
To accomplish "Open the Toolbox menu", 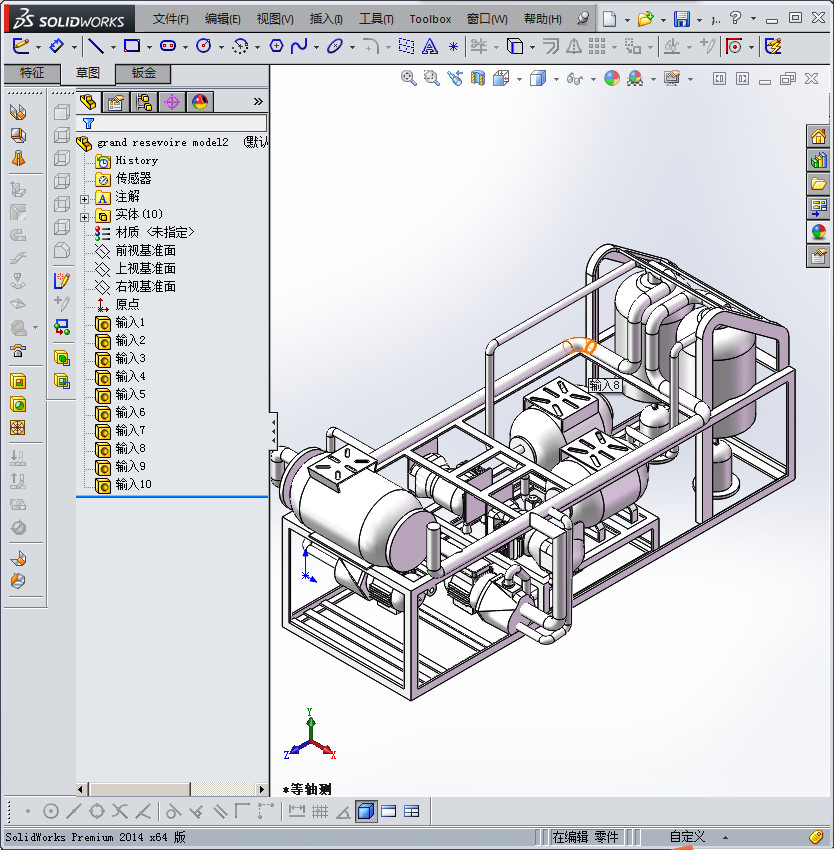I will tap(430, 19).
